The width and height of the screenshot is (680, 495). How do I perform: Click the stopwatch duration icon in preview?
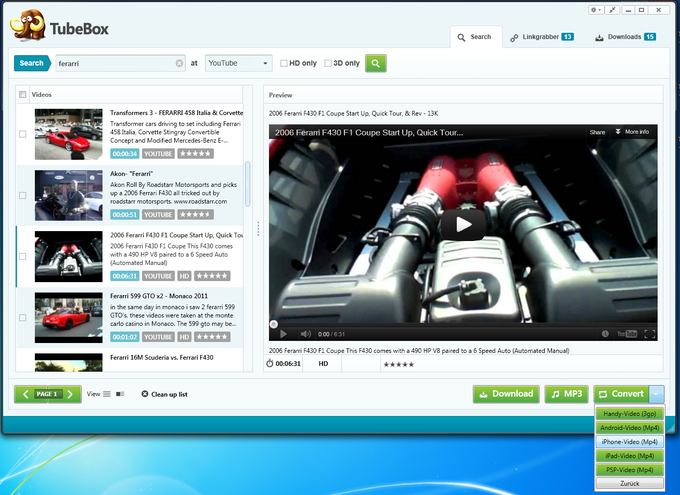[269, 364]
